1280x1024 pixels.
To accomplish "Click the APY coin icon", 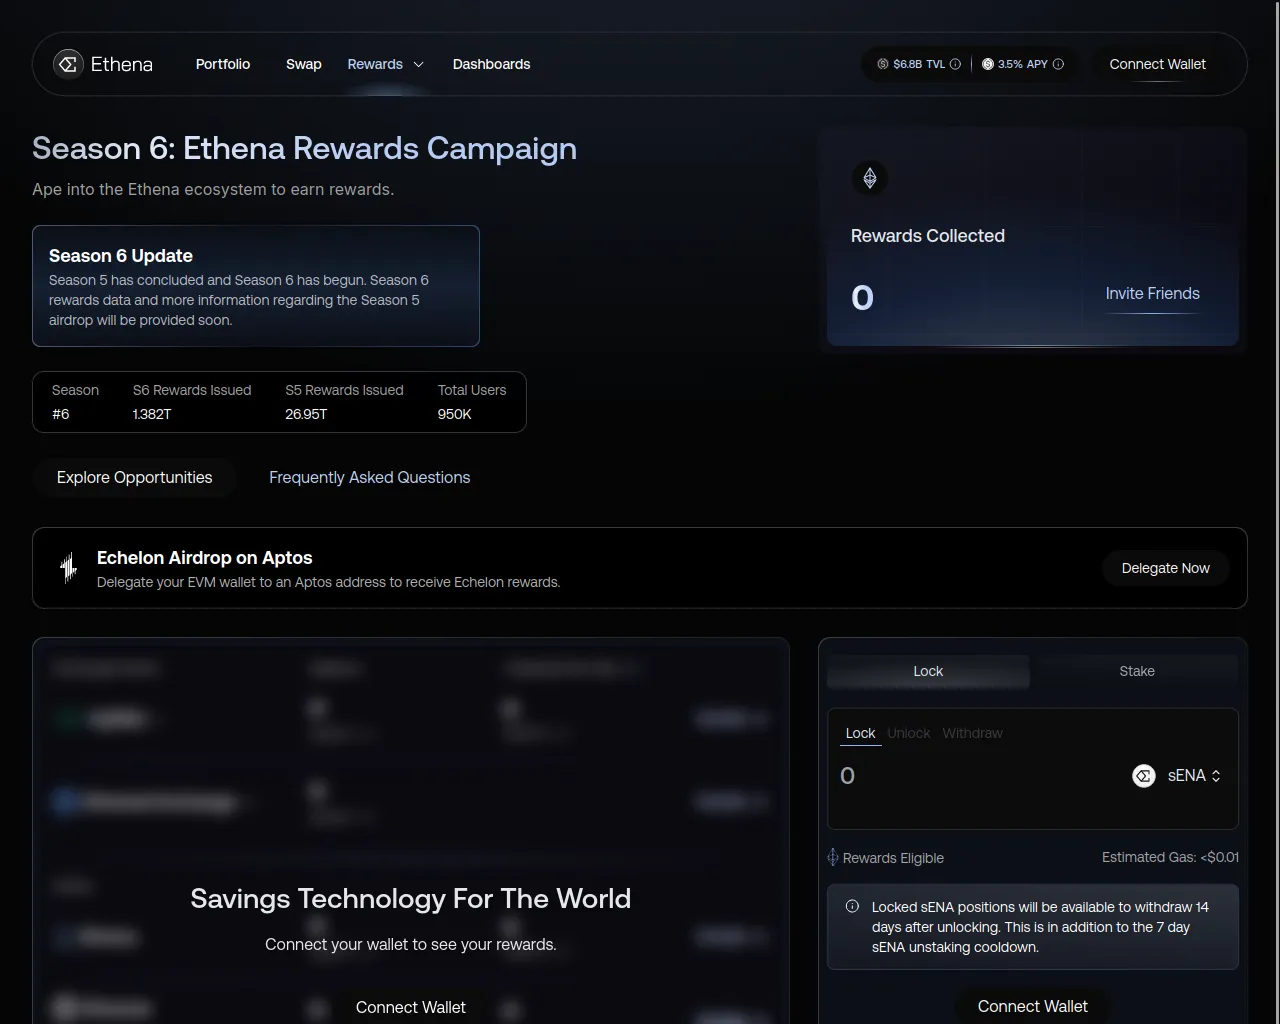I will click(988, 64).
